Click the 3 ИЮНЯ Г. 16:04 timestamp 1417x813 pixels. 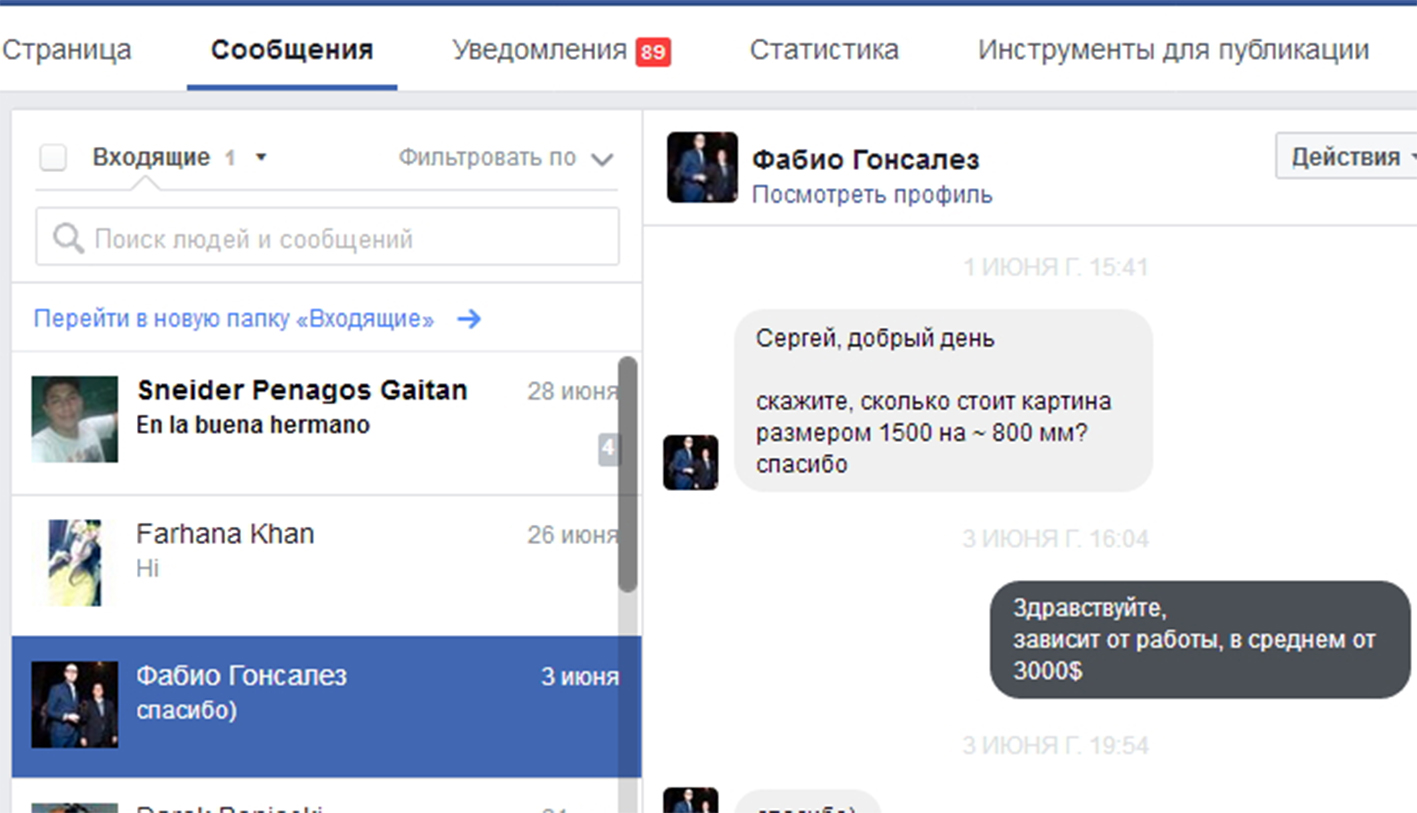point(1056,539)
